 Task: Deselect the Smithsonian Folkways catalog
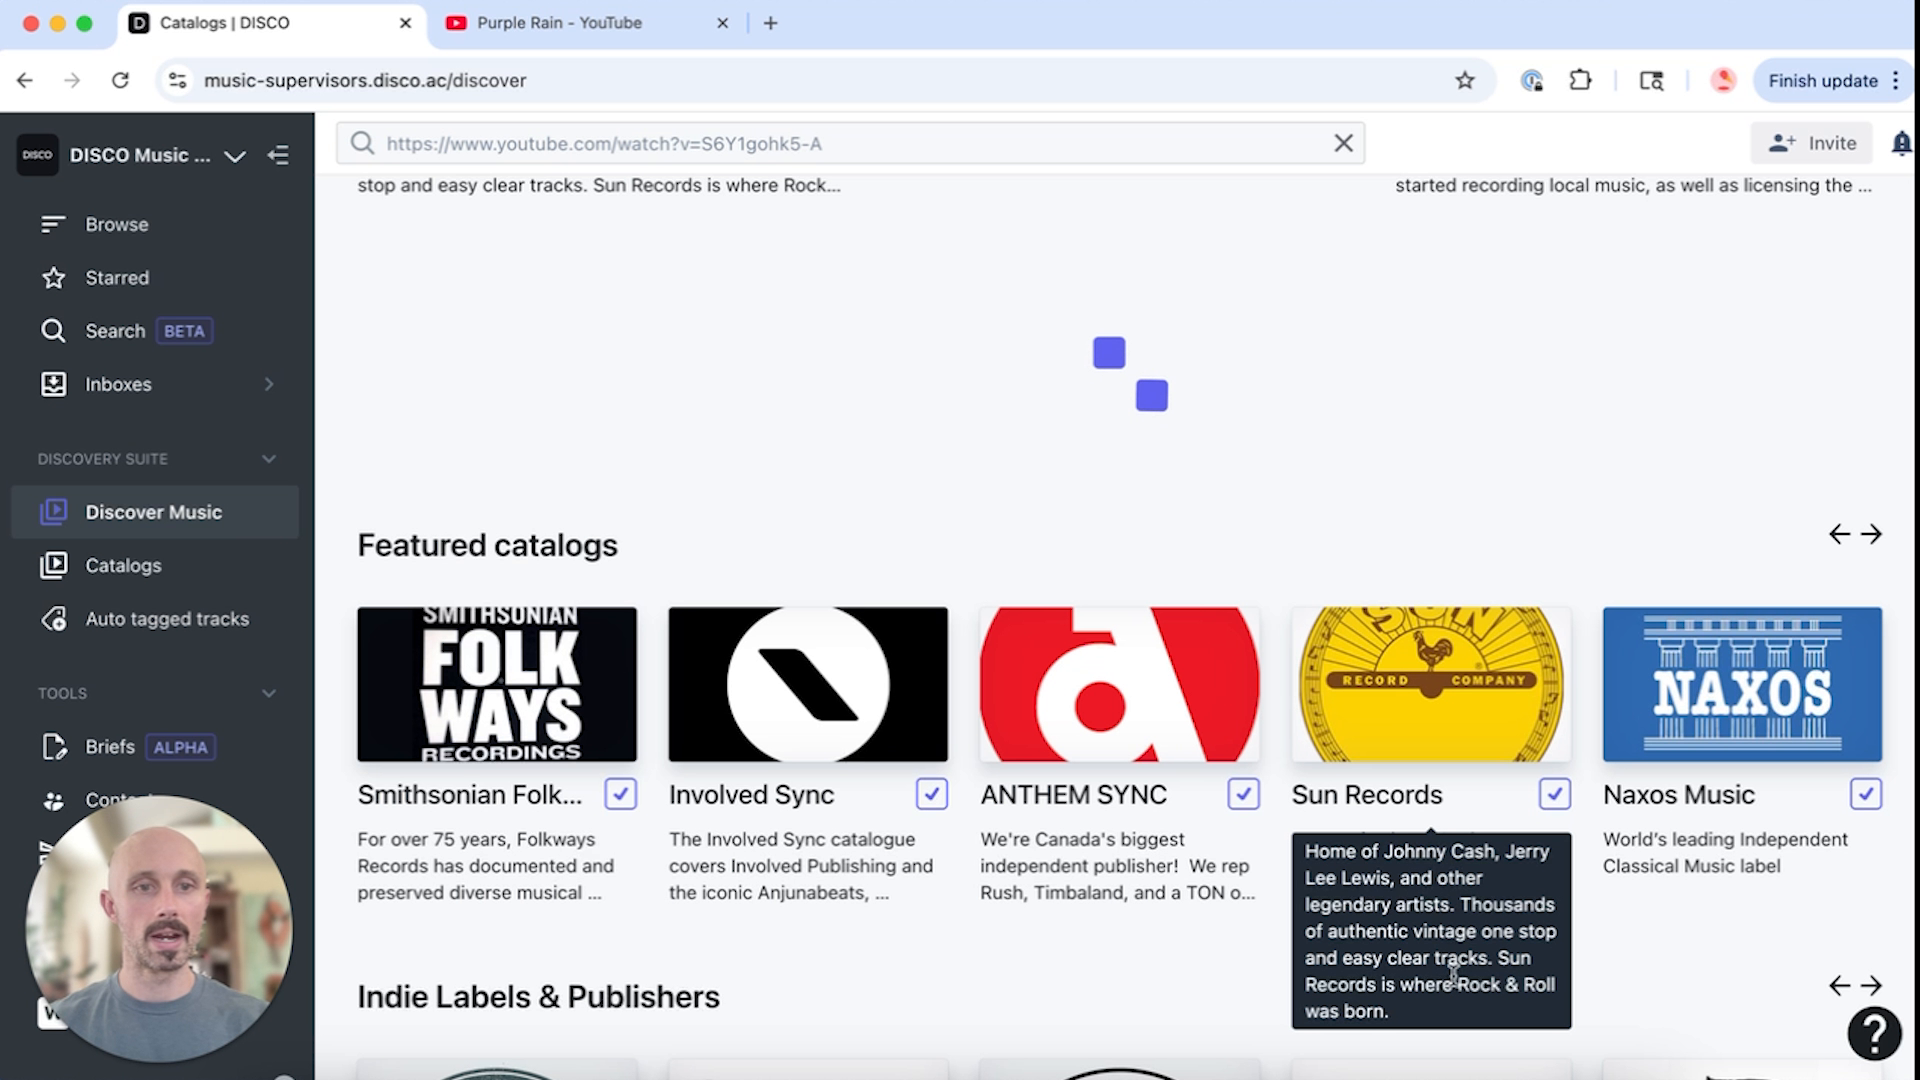point(620,793)
